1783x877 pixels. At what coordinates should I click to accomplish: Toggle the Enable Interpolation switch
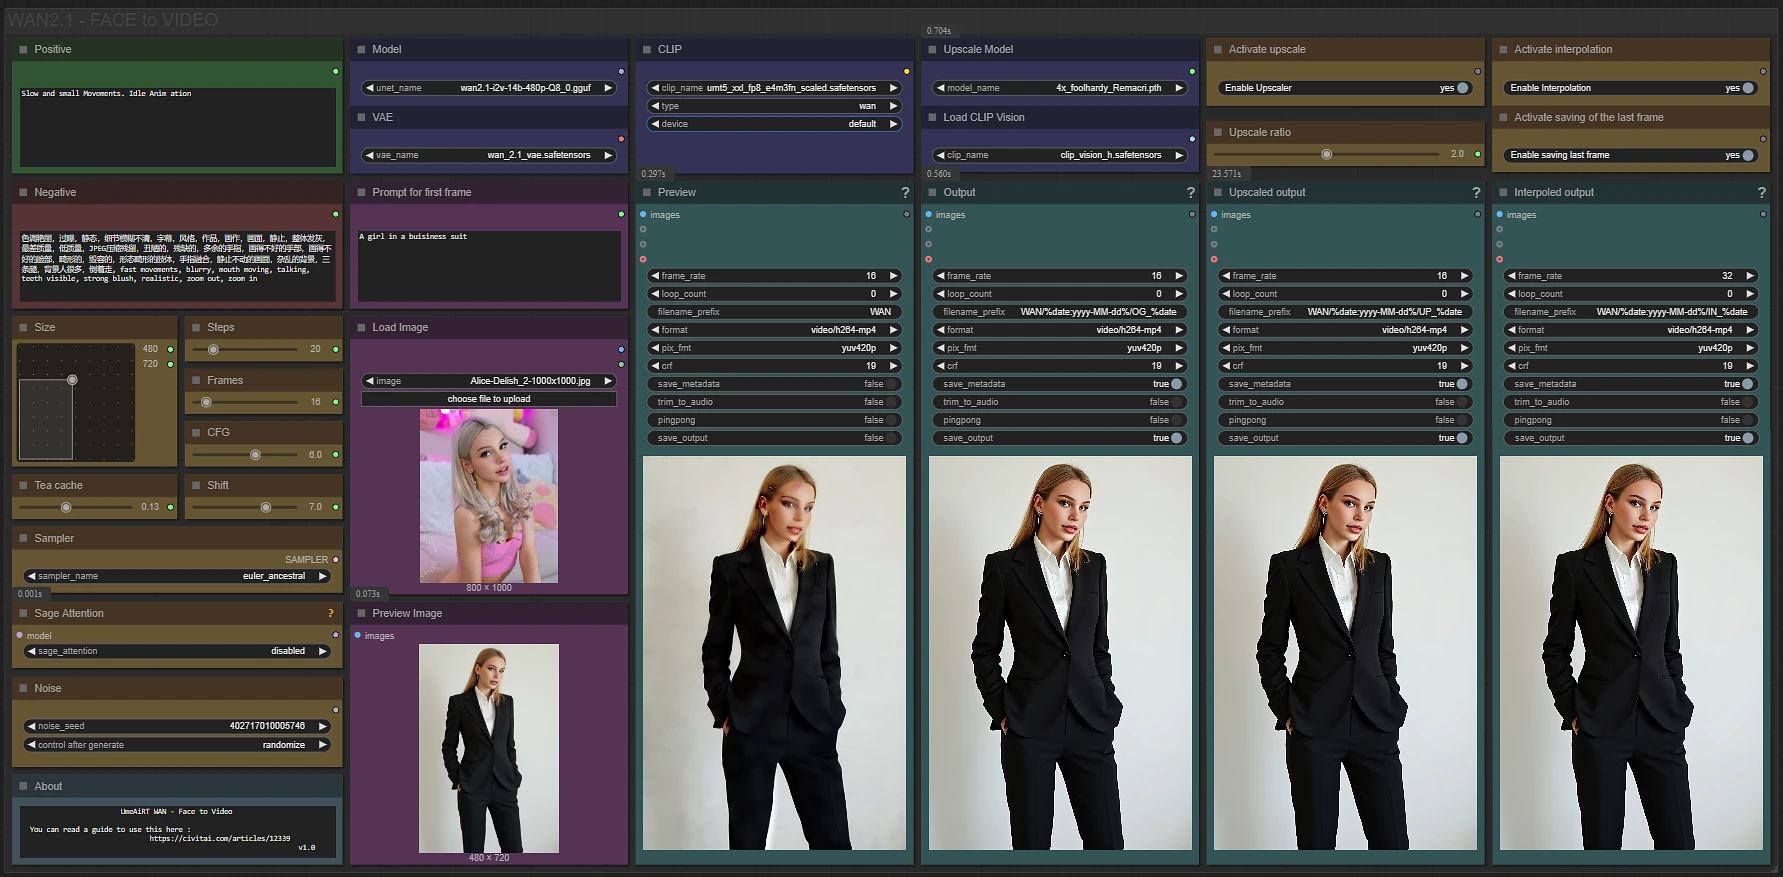(1748, 88)
